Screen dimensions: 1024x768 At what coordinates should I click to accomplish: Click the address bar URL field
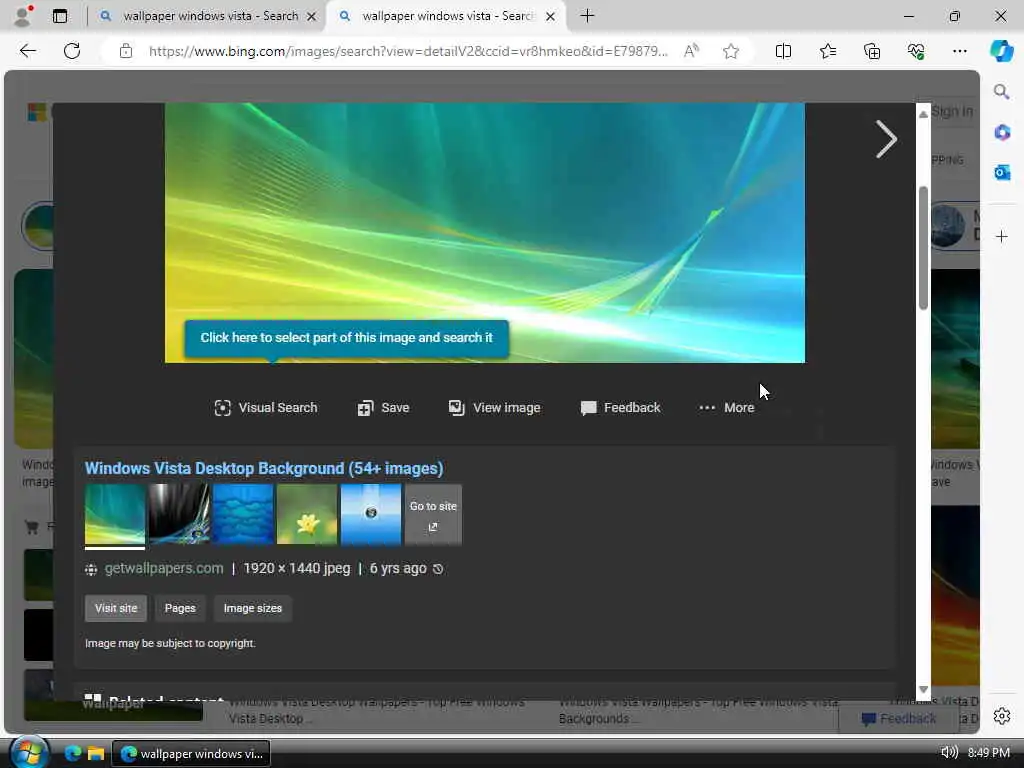408,51
